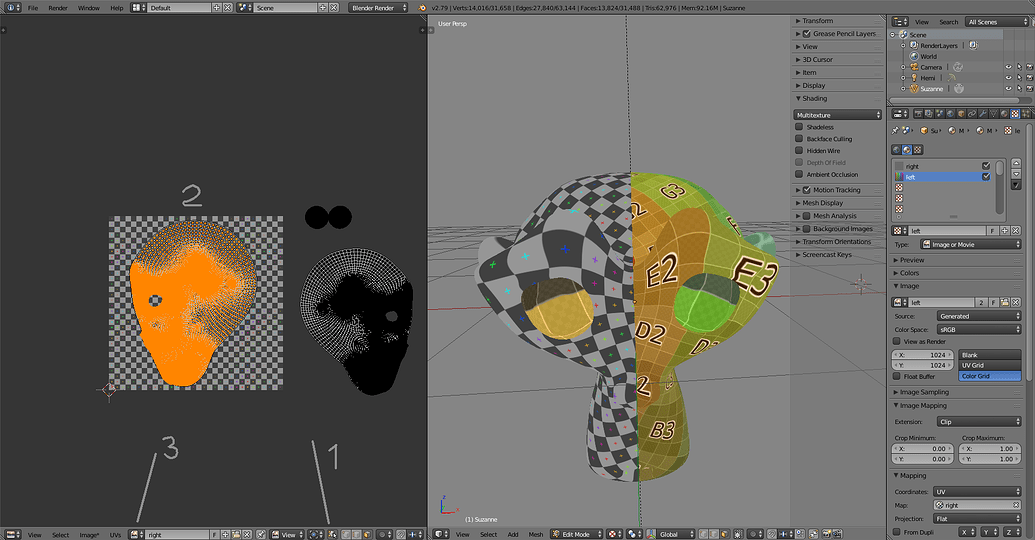Click the Crop Maximum X field

(990, 448)
